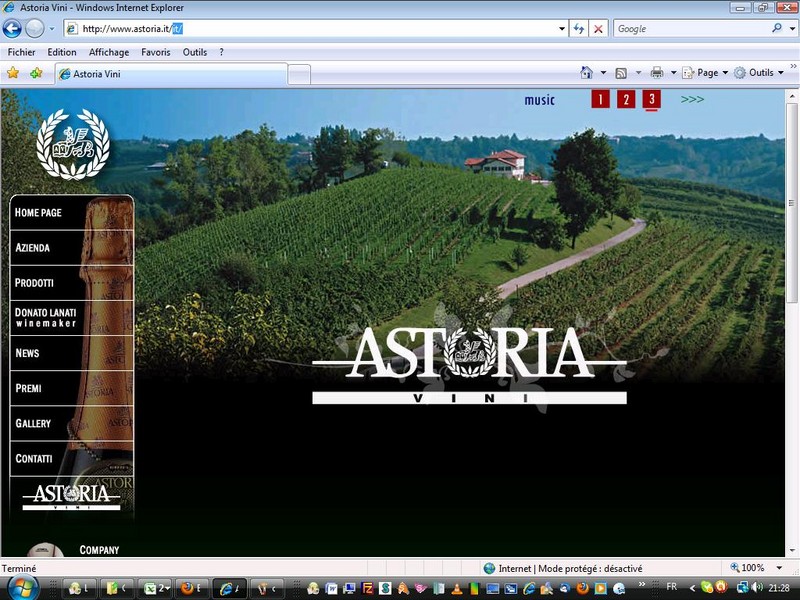
Task: Select the Astoria Vini tab
Action: tap(171, 74)
